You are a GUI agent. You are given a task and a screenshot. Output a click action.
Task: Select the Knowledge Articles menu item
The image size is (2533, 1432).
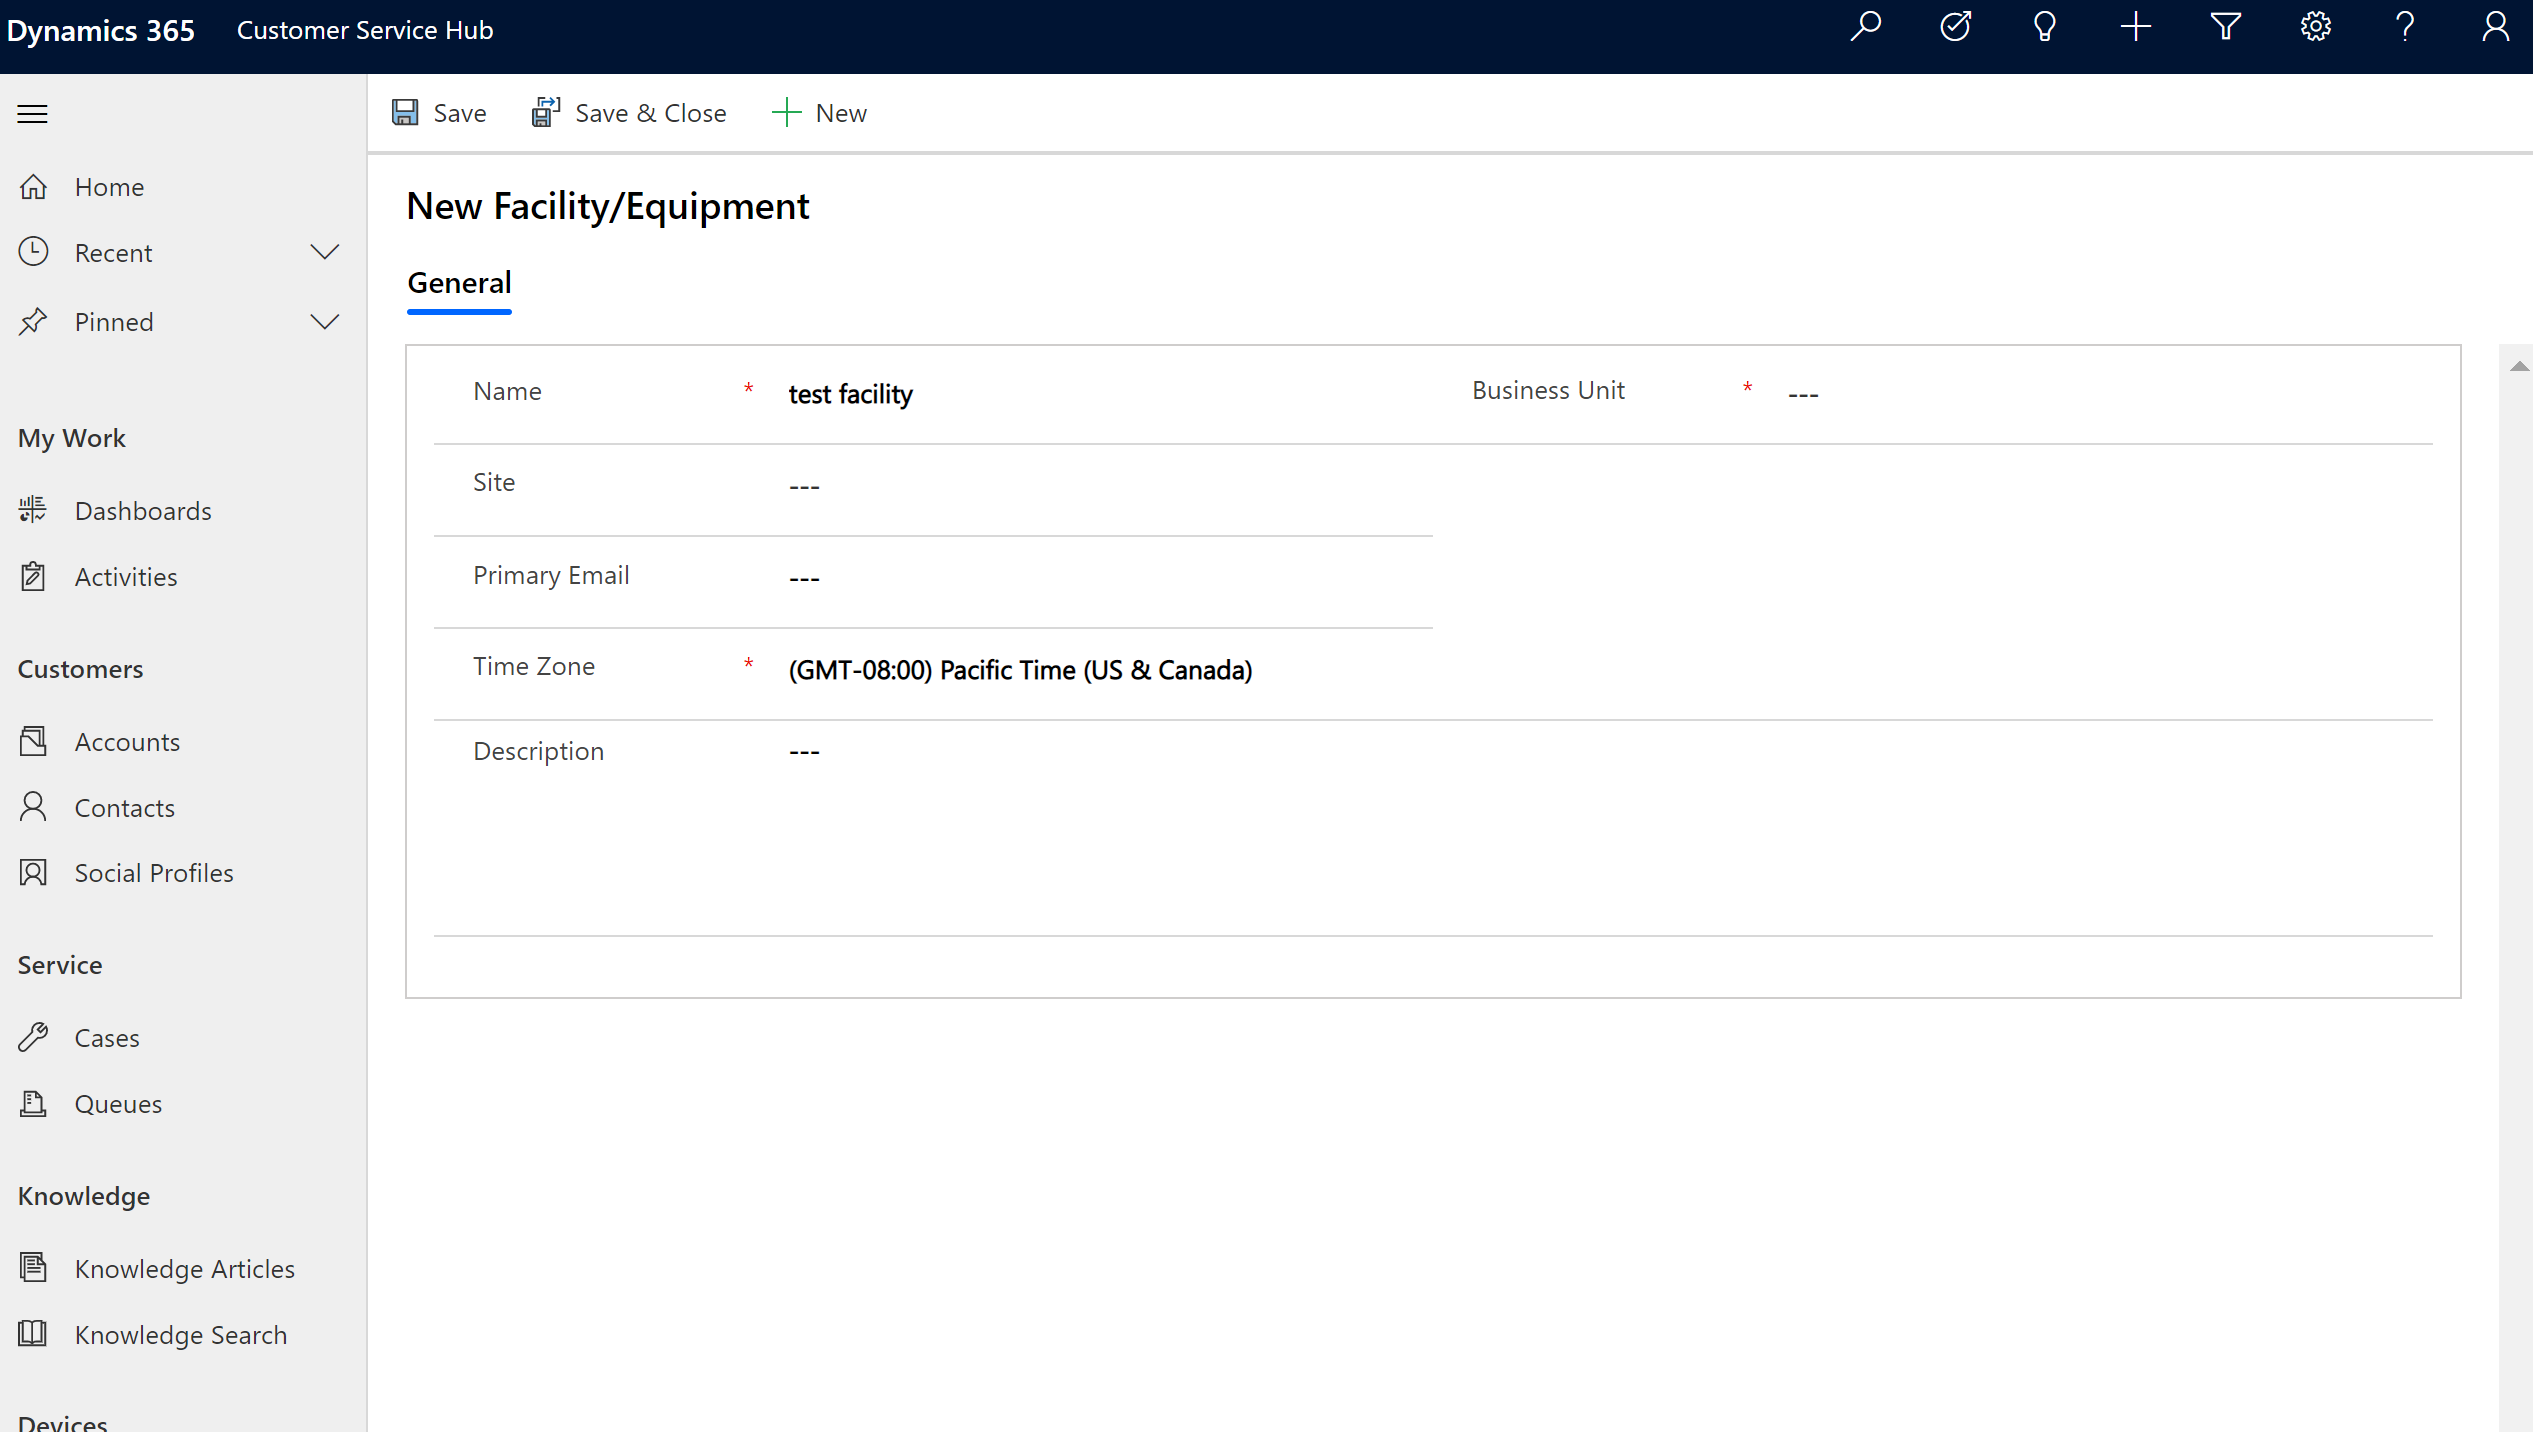[183, 1267]
